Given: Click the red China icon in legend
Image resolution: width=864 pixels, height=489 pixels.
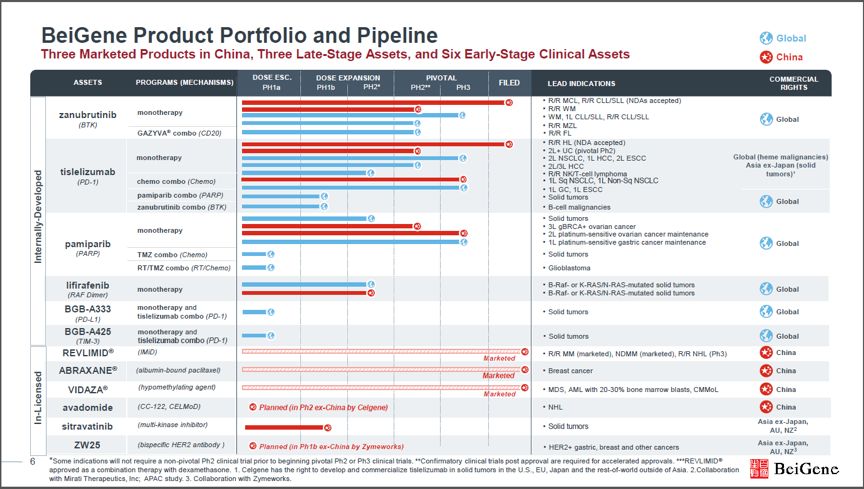Looking at the screenshot, I should [x=766, y=57].
